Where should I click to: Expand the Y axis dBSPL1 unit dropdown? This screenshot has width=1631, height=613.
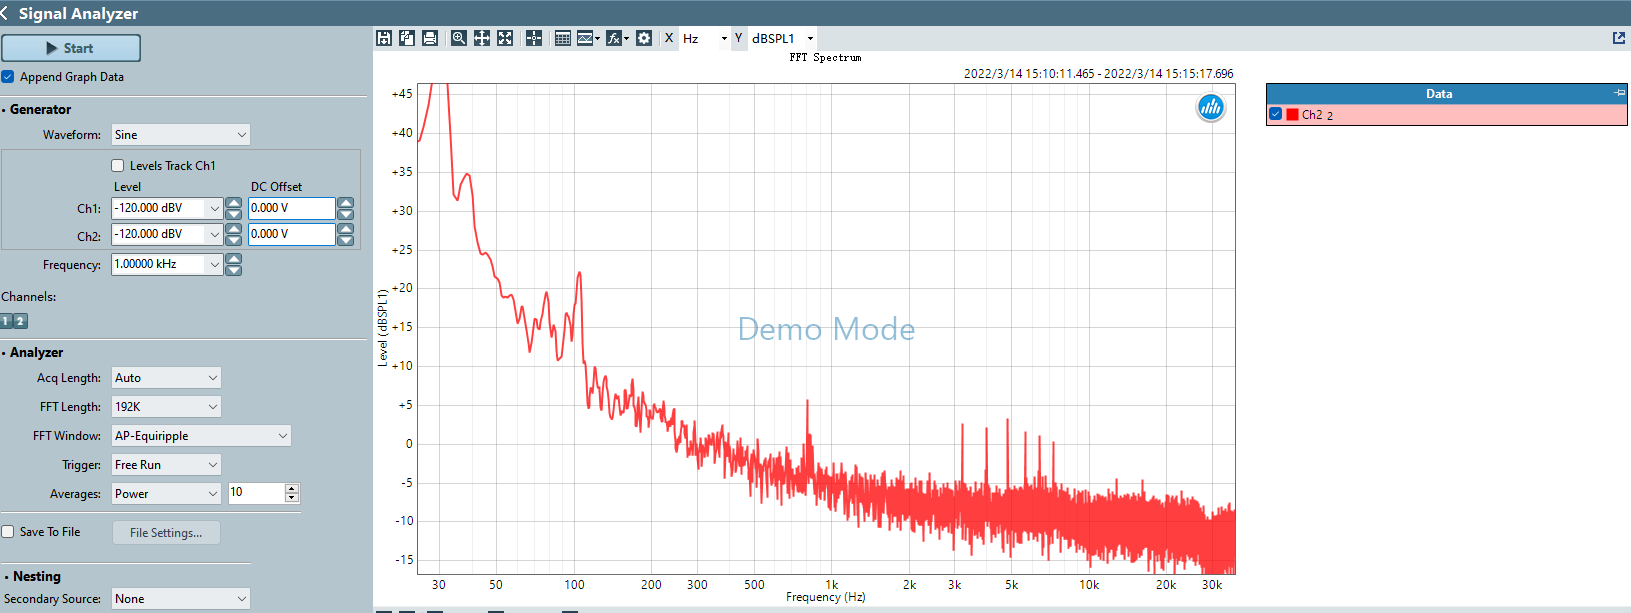click(x=783, y=38)
